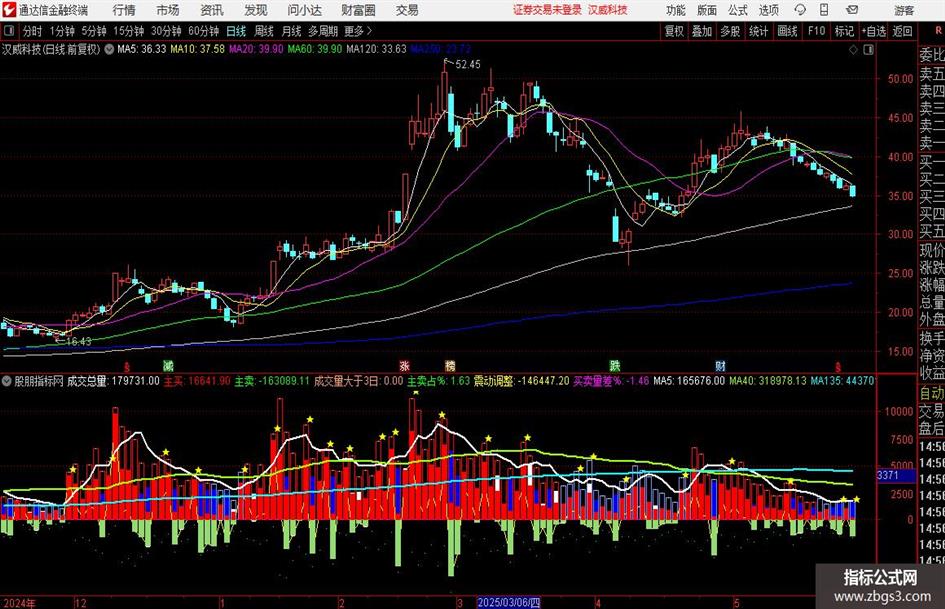This screenshot has height=609, width=945.
Task: Open the 多周期 multi-period view
Action: tap(323, 31)
